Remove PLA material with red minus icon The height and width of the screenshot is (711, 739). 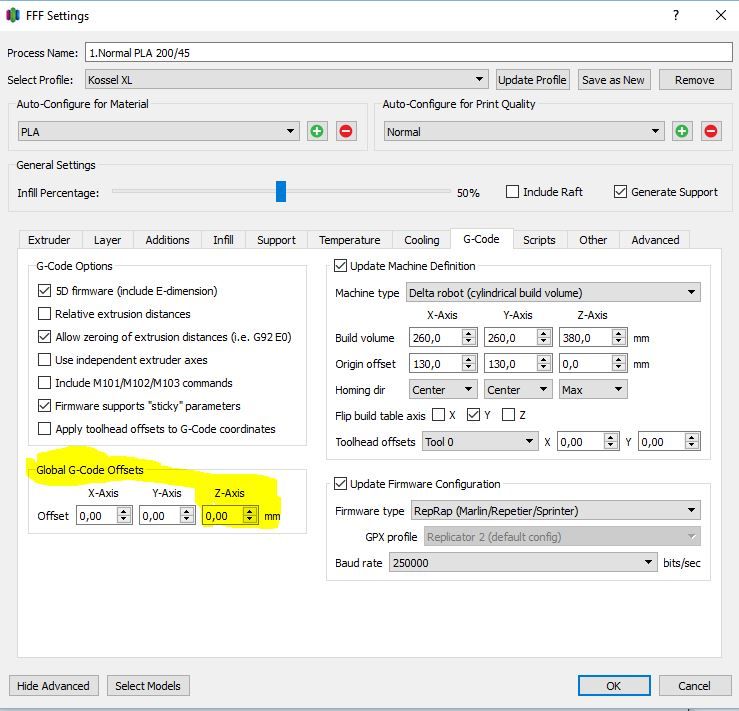pyautogui.click(x=346, y=131)
